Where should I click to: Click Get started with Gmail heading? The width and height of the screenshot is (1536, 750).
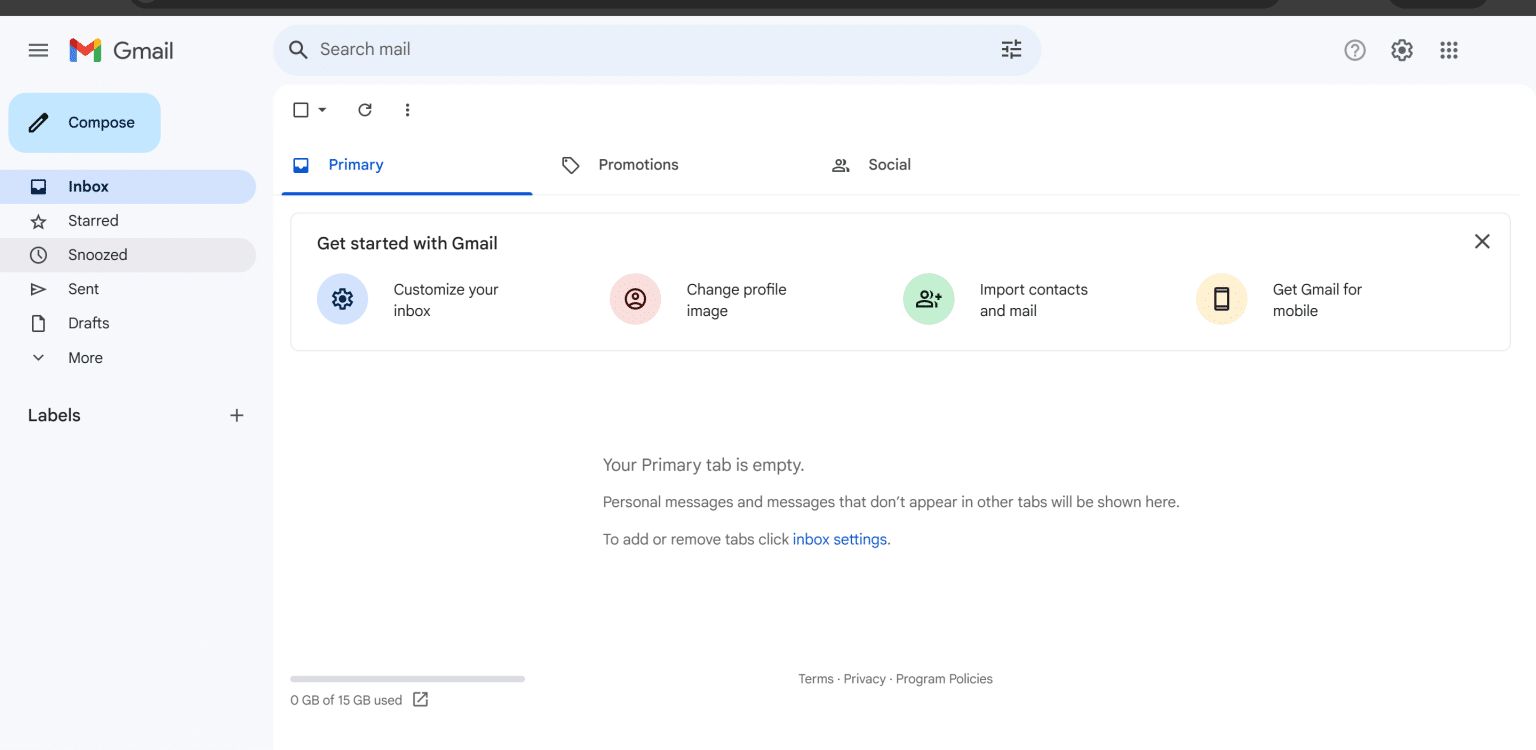tap(407, 243)
